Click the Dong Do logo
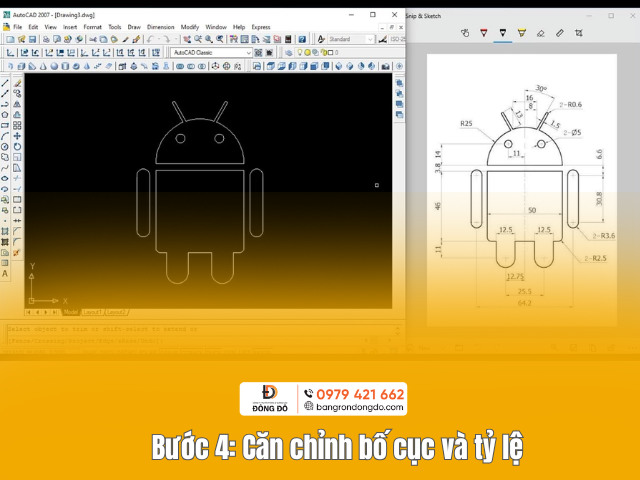The width and height of the screenshot is (640, 480). (x=270, y=398)
